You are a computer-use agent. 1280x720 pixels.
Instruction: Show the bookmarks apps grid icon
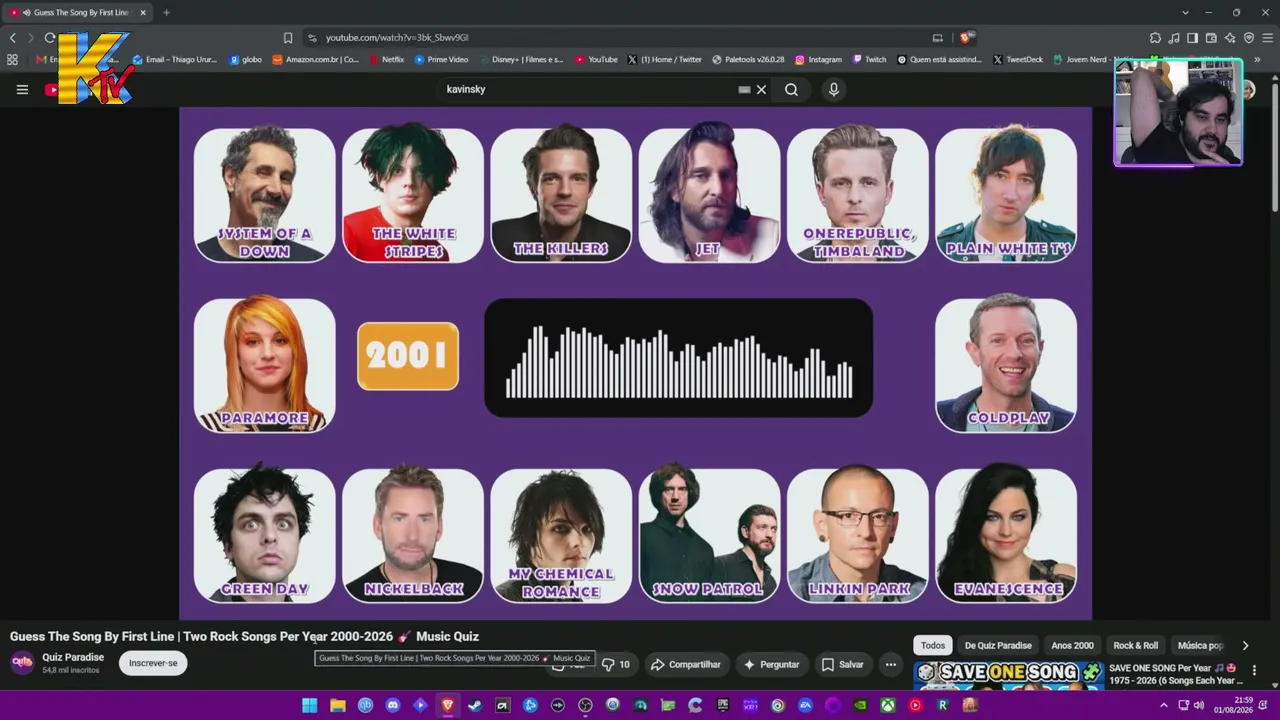pyautogui.click(x=12, y=59)
